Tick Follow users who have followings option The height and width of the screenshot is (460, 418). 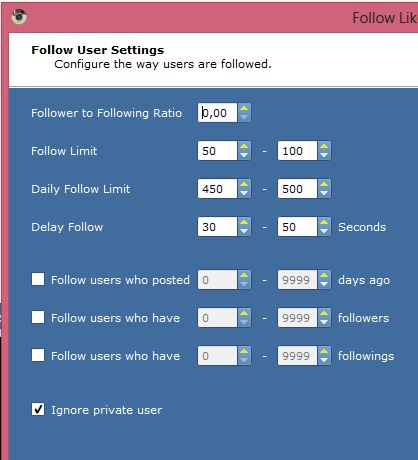coord(38,355)
